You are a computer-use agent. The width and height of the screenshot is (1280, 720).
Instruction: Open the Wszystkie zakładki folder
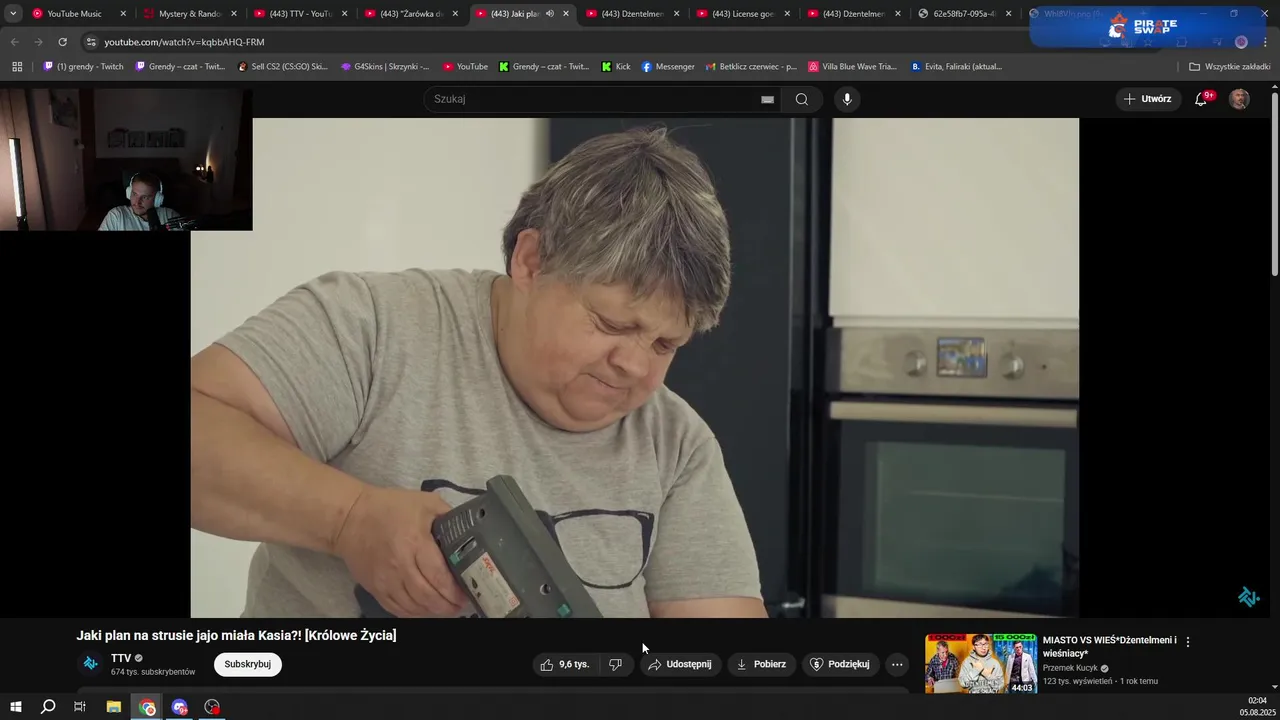point(1229,67)
